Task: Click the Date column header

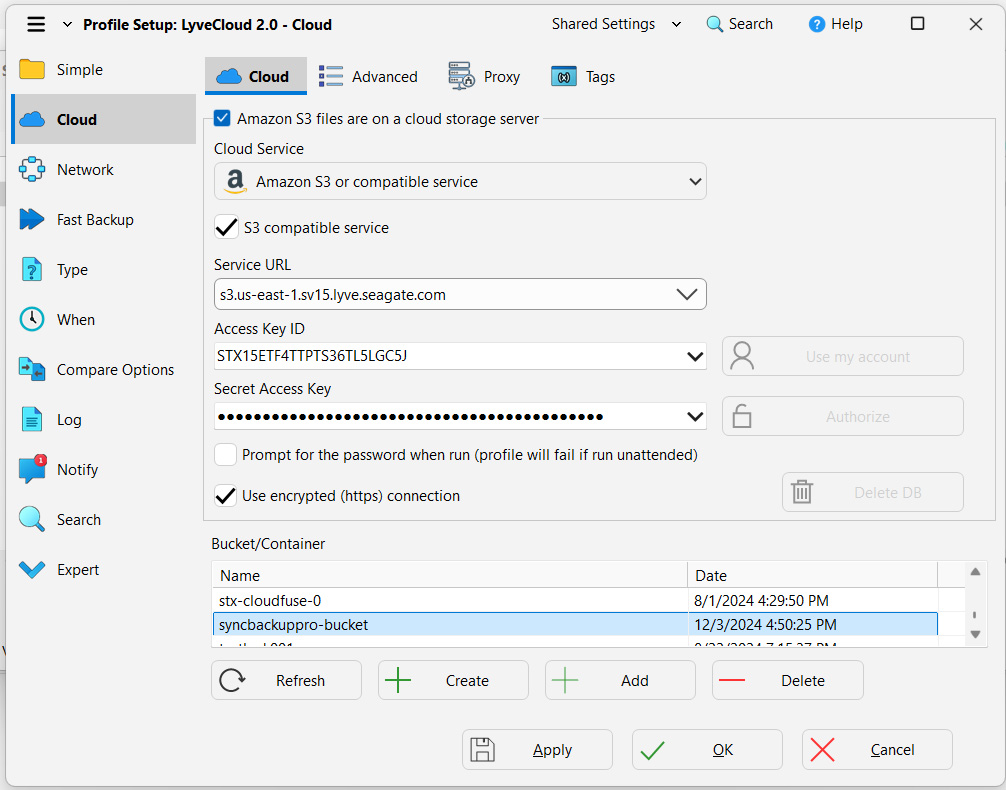Action: tap(812, 575)
